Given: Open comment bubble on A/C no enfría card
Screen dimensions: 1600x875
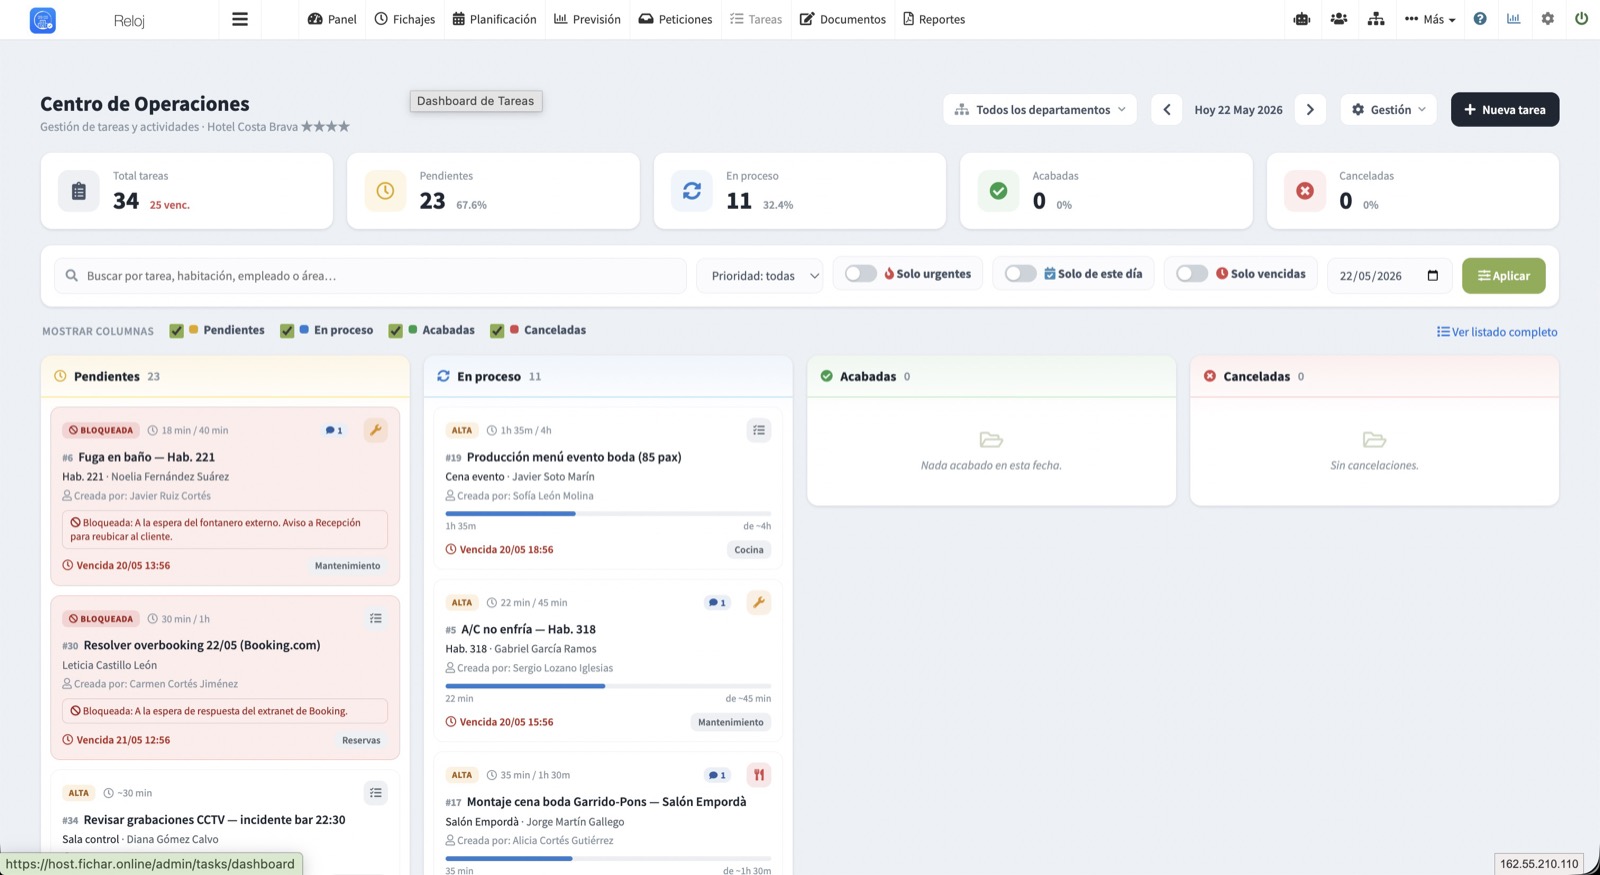Looking at the screenshot, I should 717,603.
